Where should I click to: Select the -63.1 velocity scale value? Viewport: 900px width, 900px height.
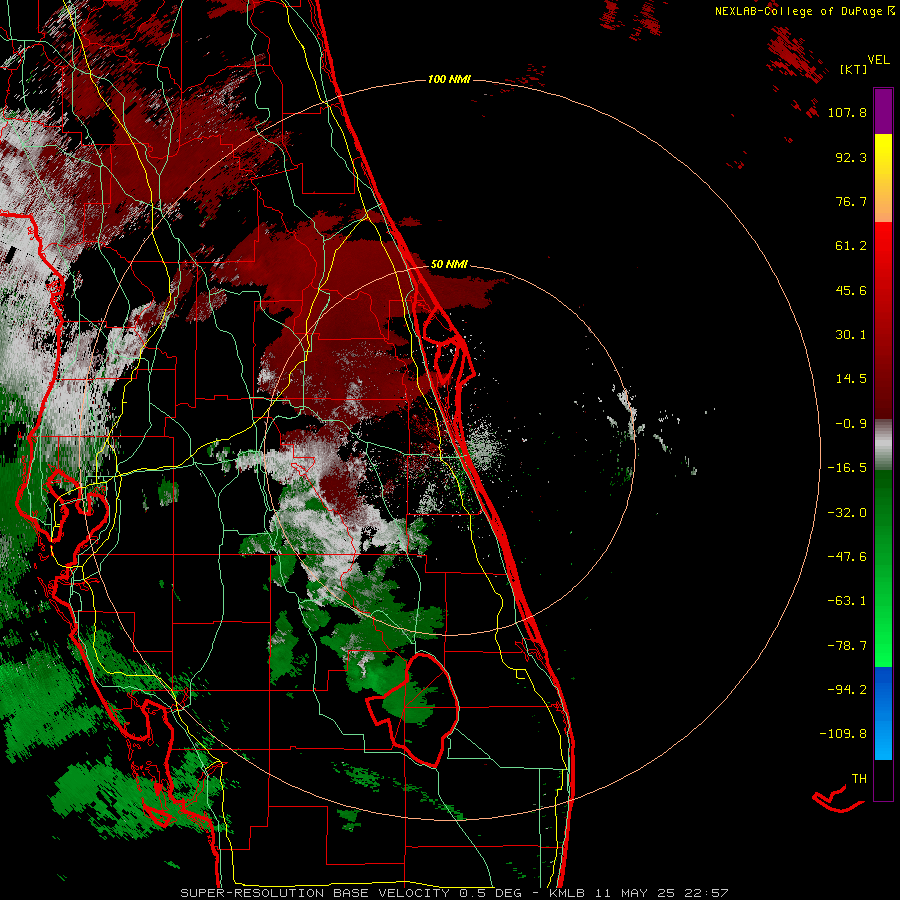tap(847, 601)
